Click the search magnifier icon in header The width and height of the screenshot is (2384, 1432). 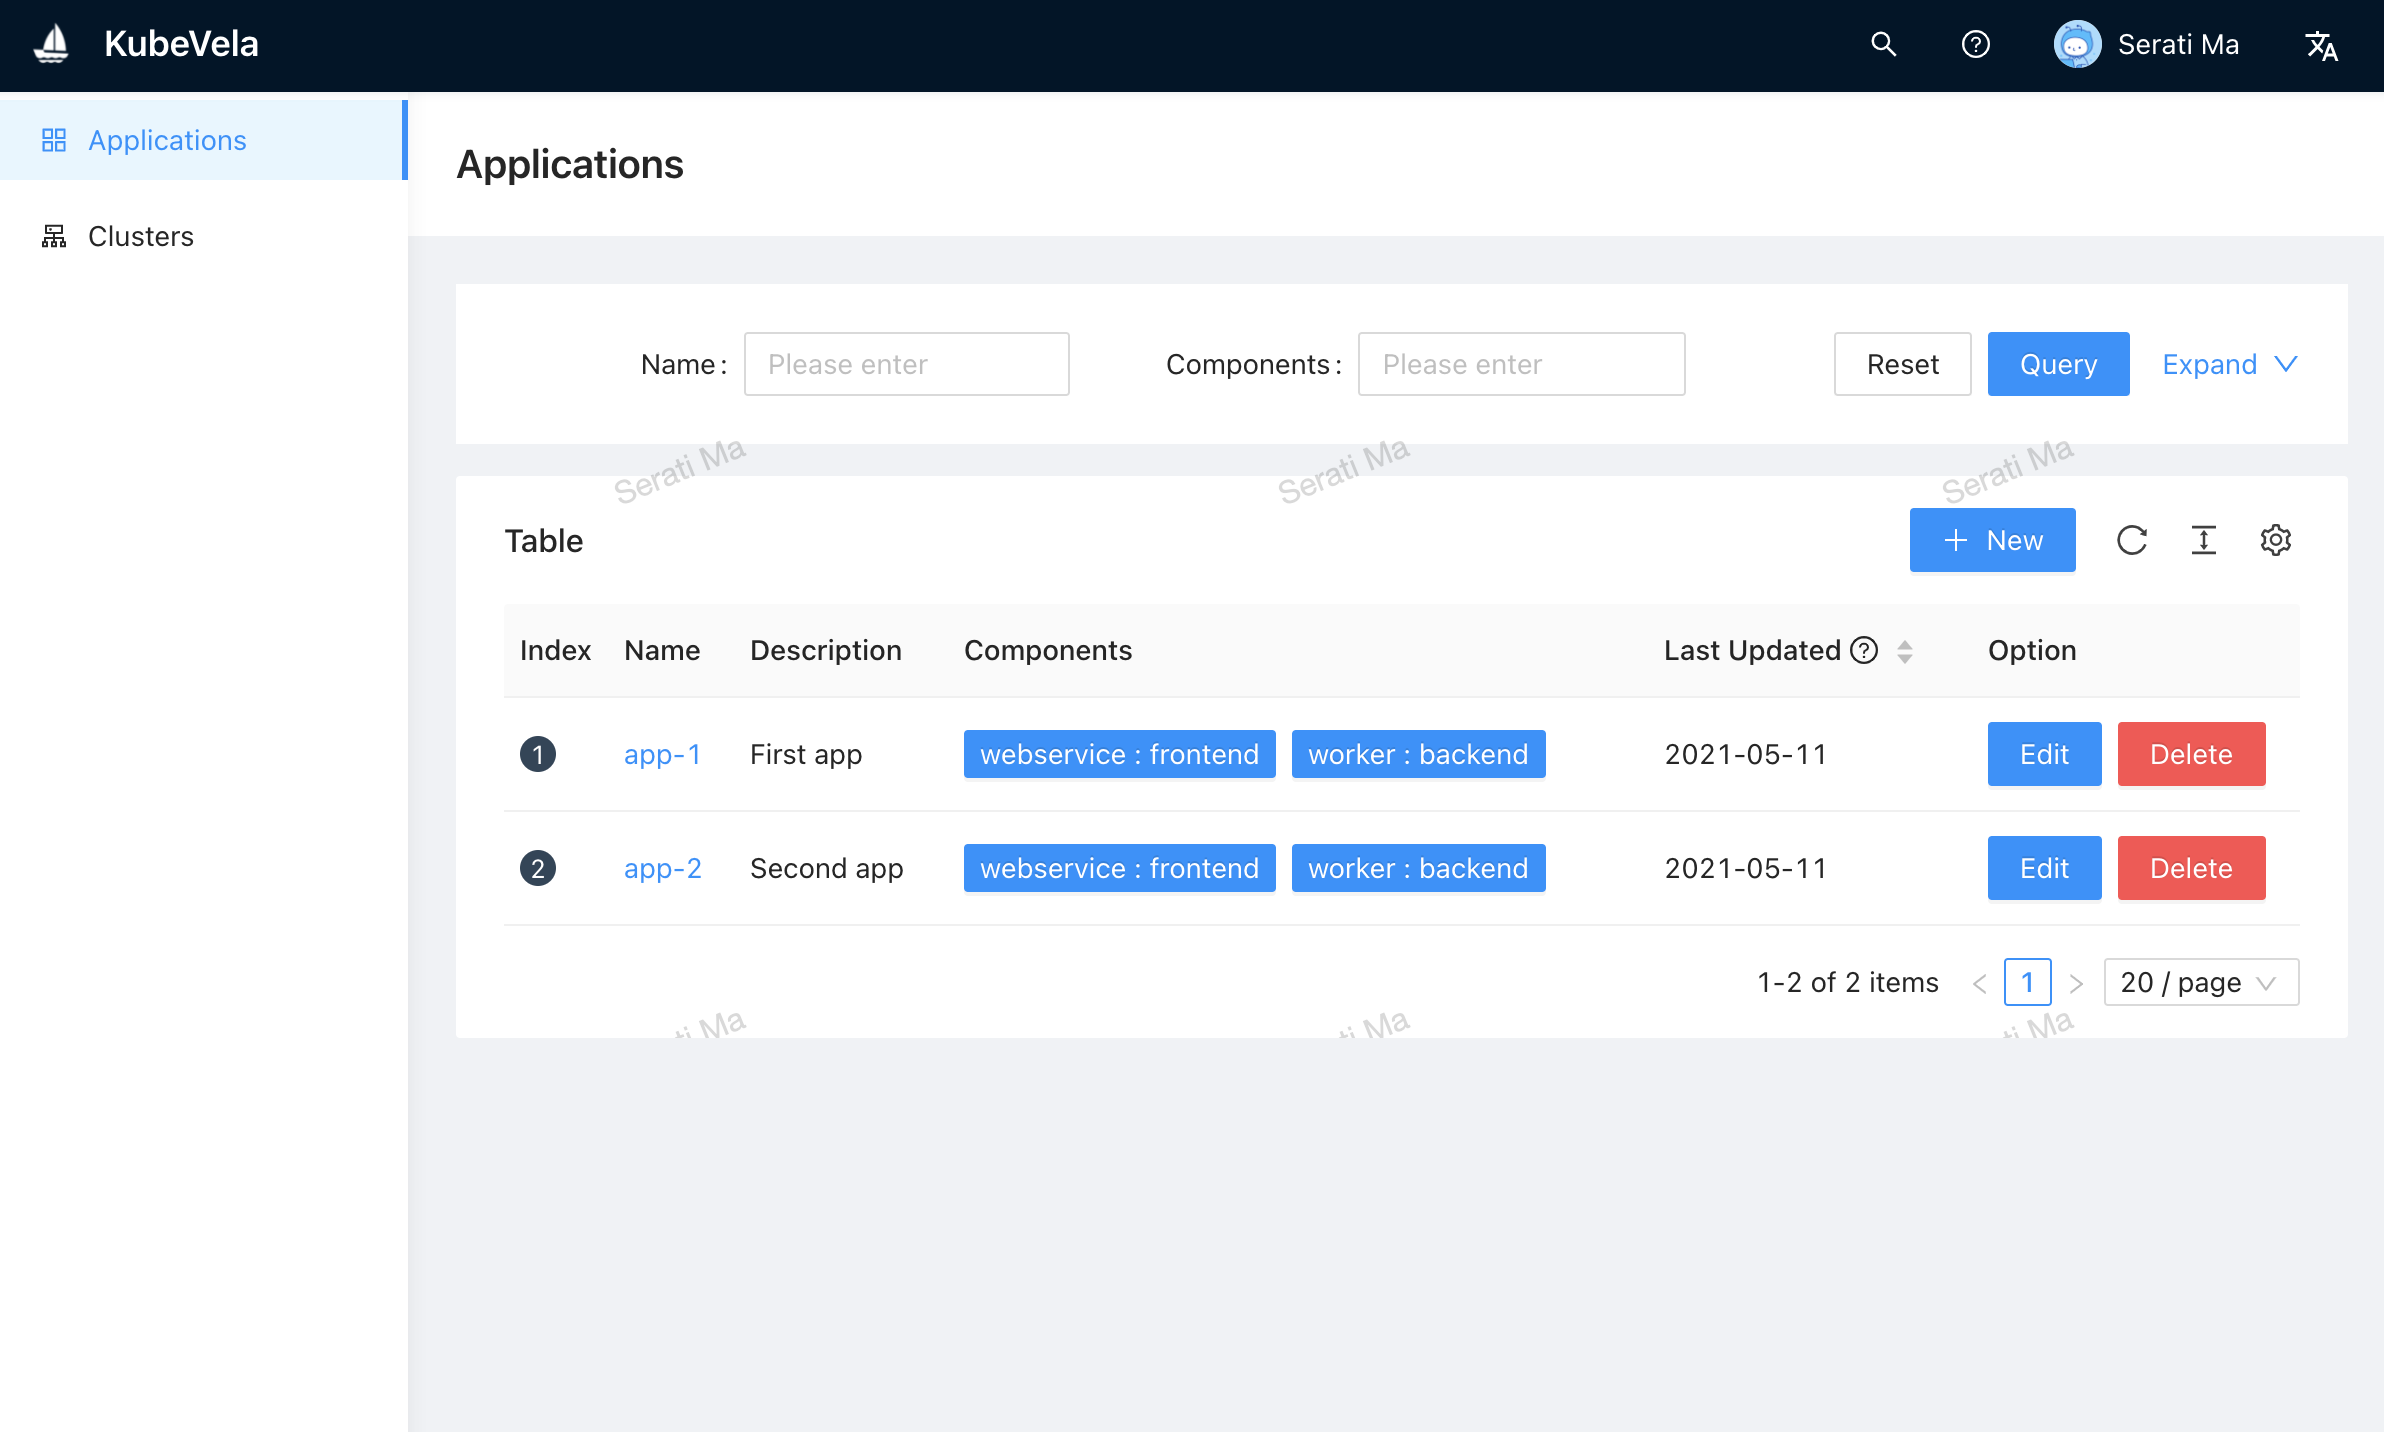[1883, 44]
